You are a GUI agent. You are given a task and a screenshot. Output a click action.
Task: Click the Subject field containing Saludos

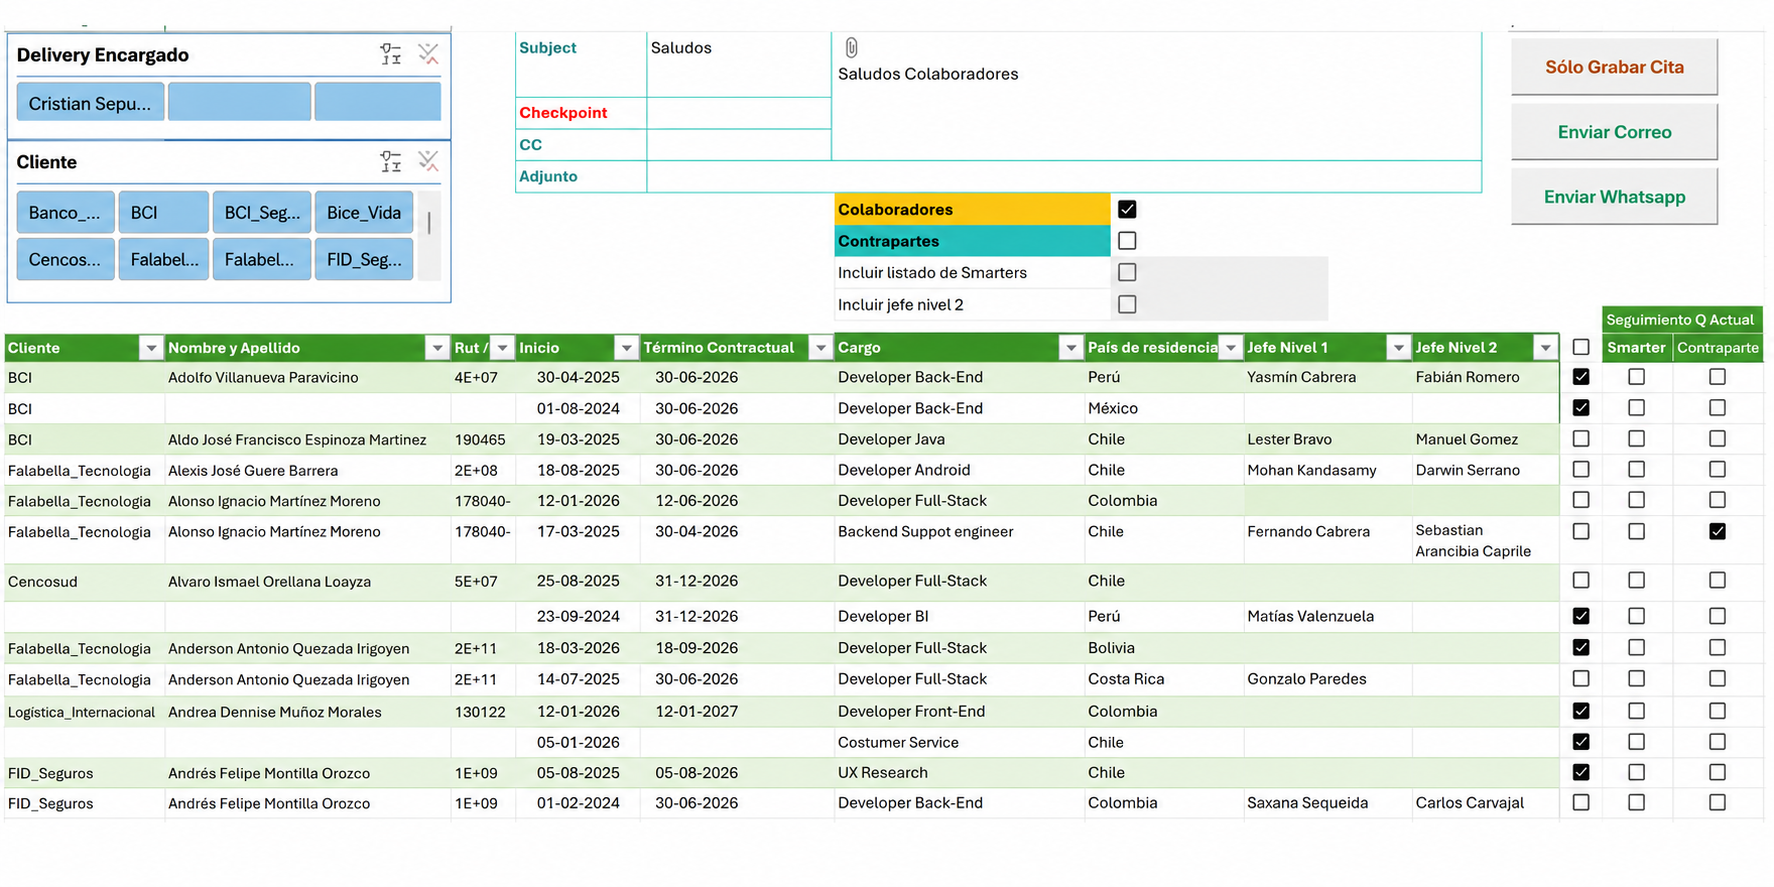point(739,64)
